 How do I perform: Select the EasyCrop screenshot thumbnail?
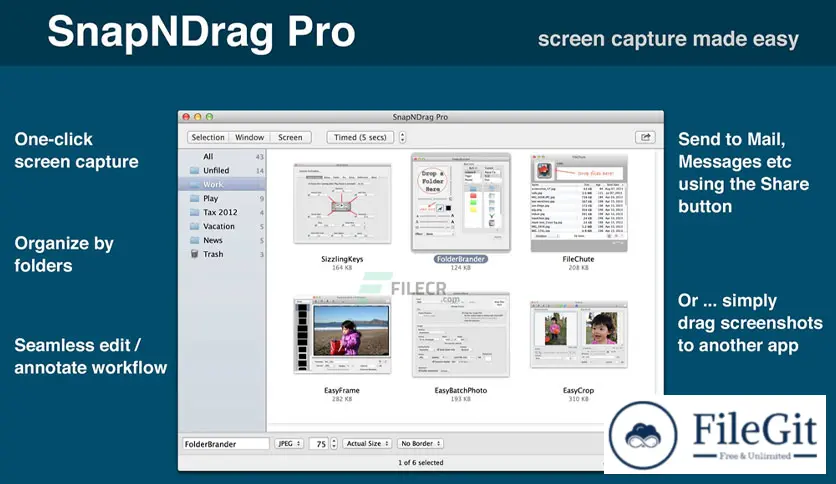[578, 335]
